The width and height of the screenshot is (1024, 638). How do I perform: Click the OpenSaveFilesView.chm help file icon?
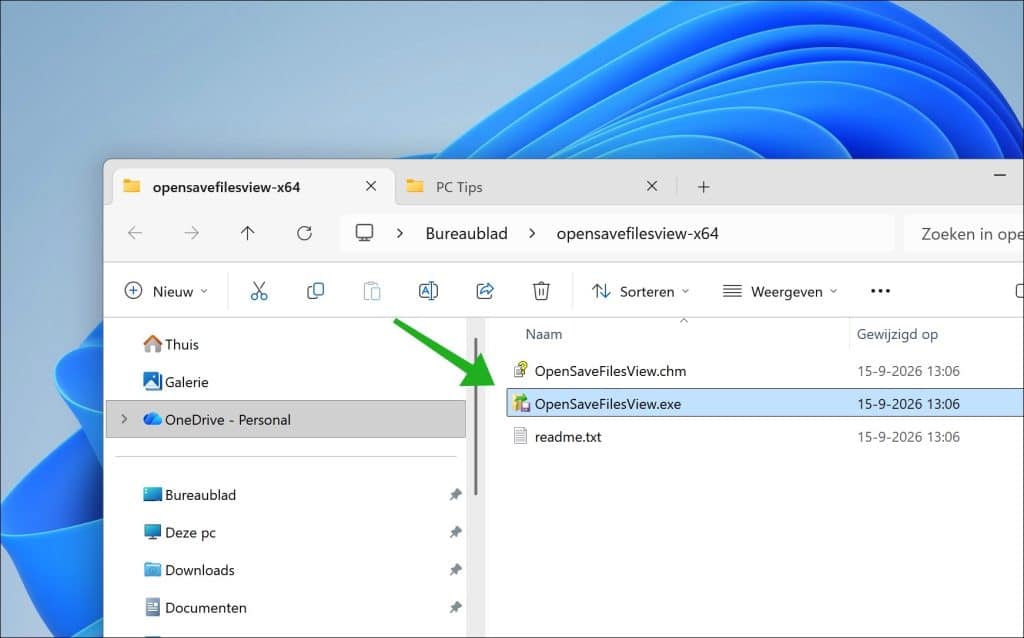click(520, 370)
